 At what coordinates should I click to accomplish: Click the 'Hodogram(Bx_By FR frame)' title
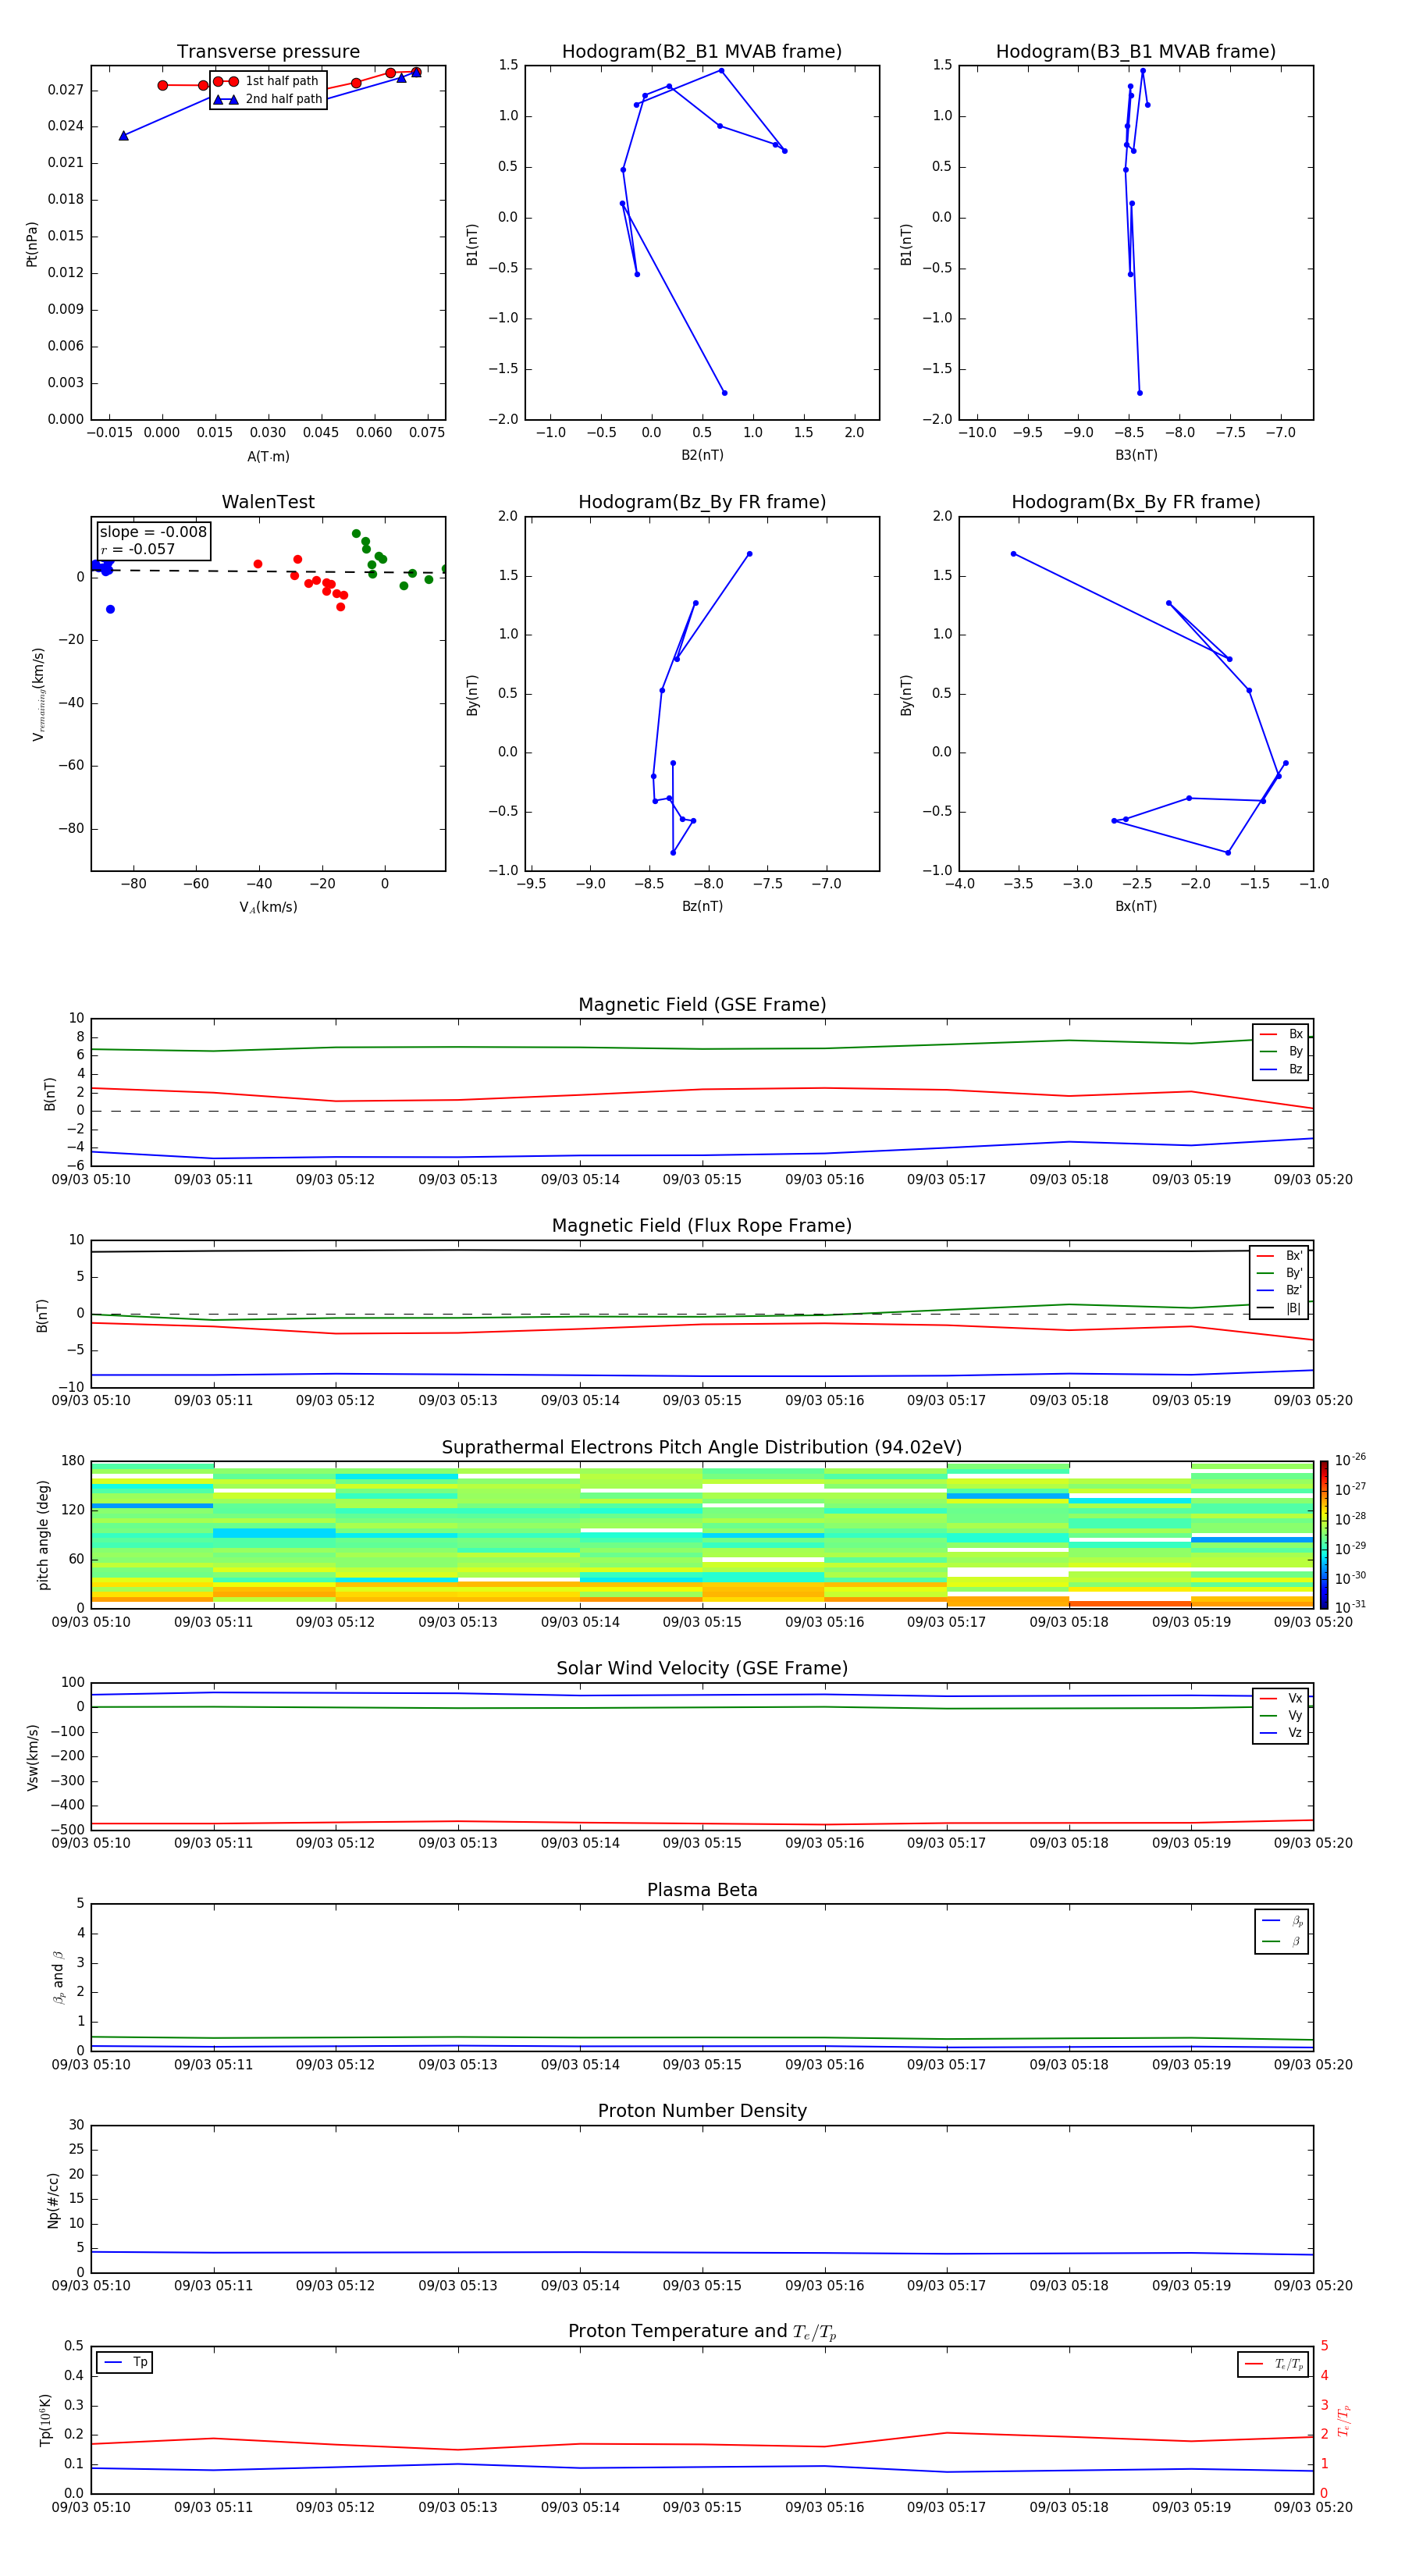1136,502
